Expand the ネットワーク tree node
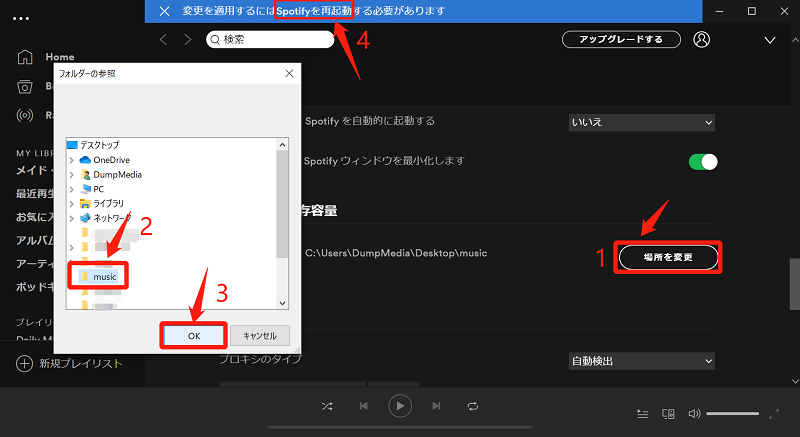Viewport: 800px width, 437px height. (x=72, y=218)
